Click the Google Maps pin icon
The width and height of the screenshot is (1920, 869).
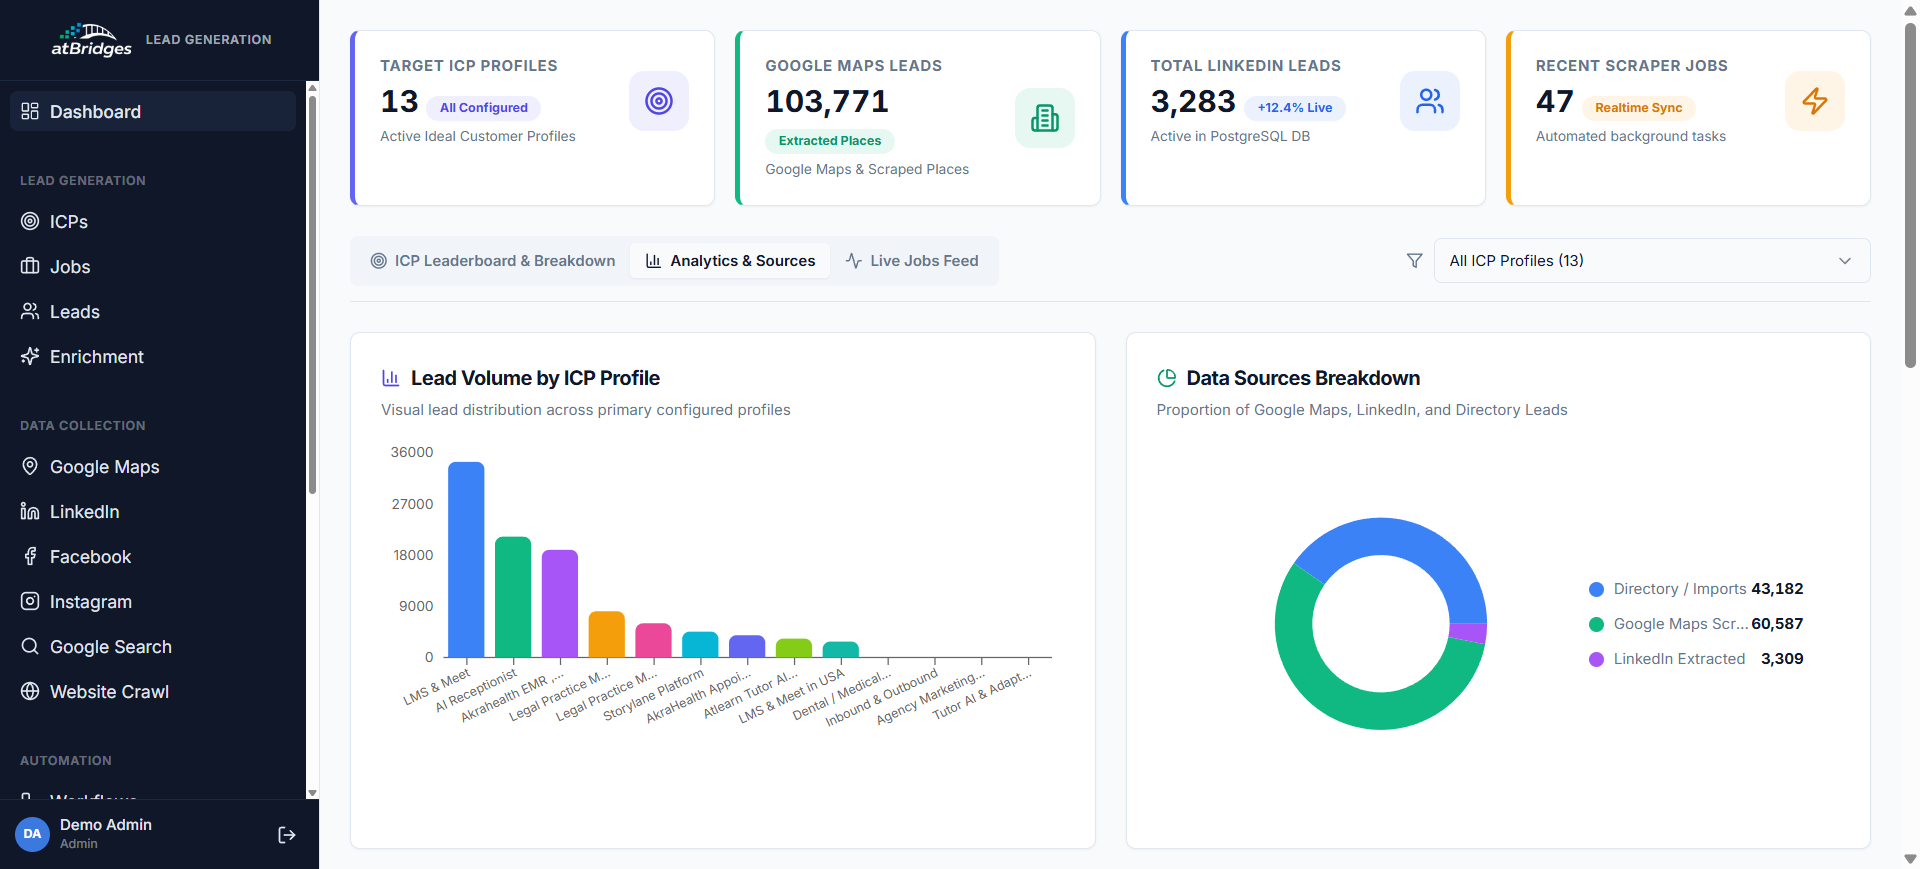[30, 466]
